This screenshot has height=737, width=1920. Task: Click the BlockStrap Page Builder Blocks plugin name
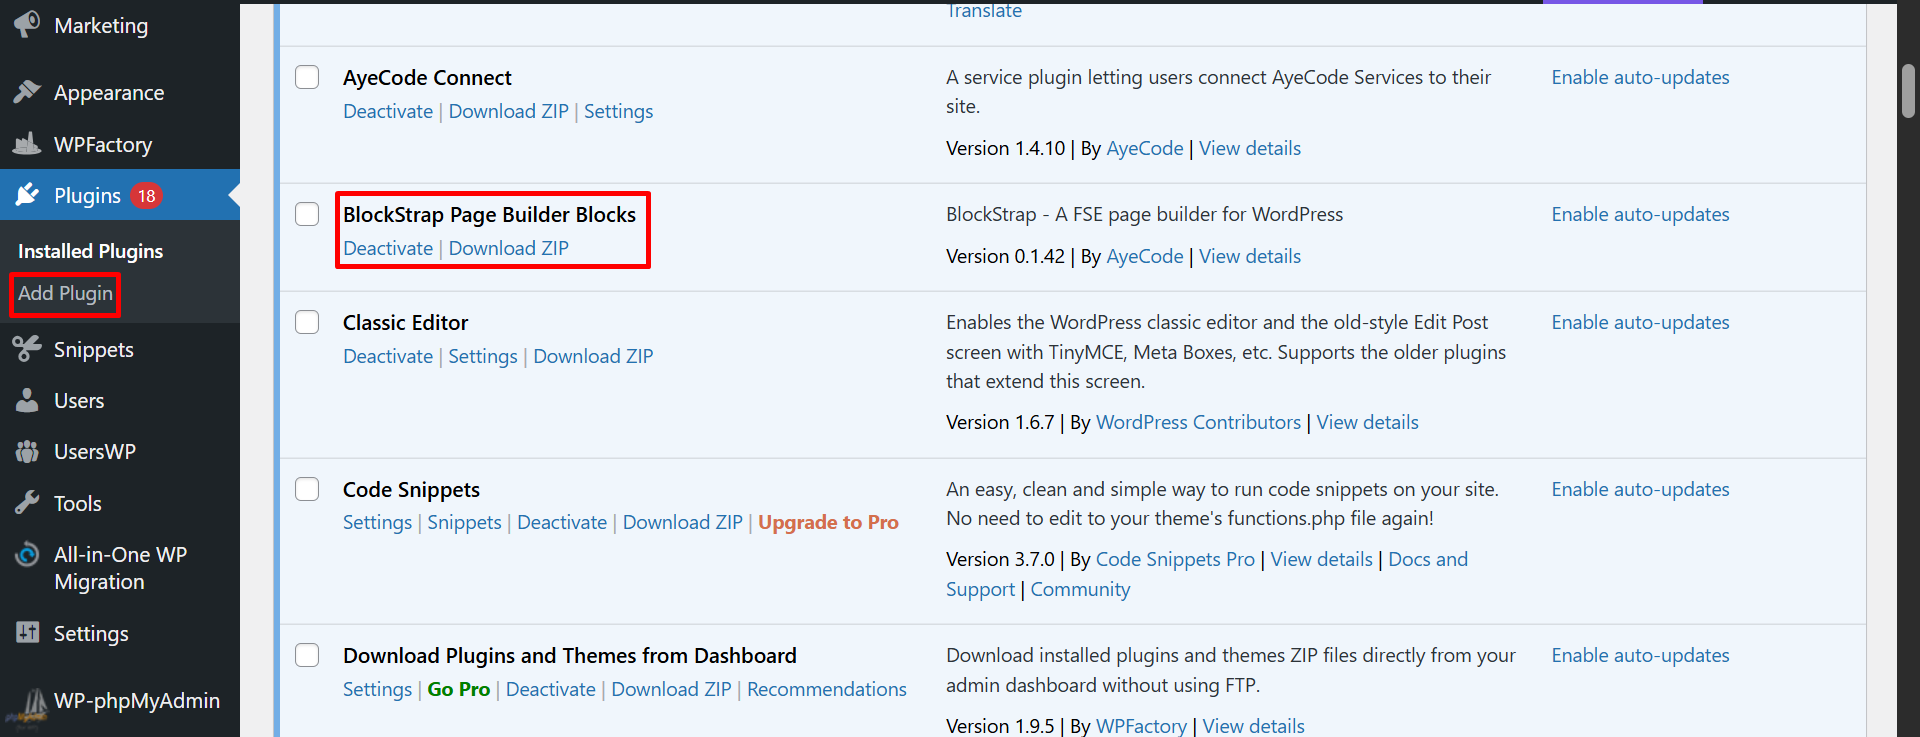[489, 214]
